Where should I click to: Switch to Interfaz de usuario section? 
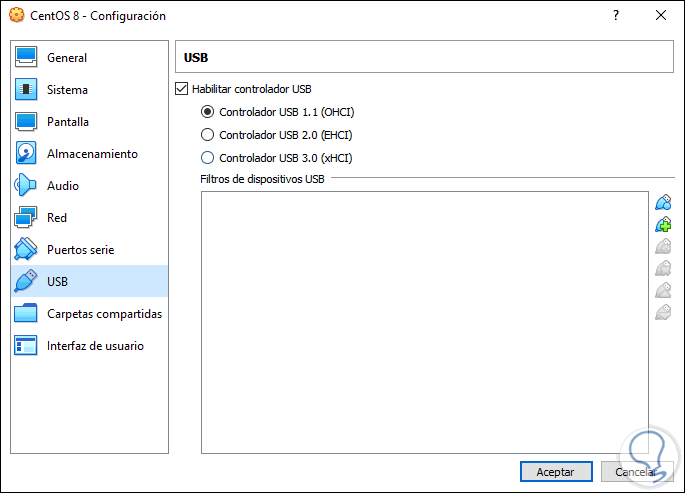tap(95, 346)
